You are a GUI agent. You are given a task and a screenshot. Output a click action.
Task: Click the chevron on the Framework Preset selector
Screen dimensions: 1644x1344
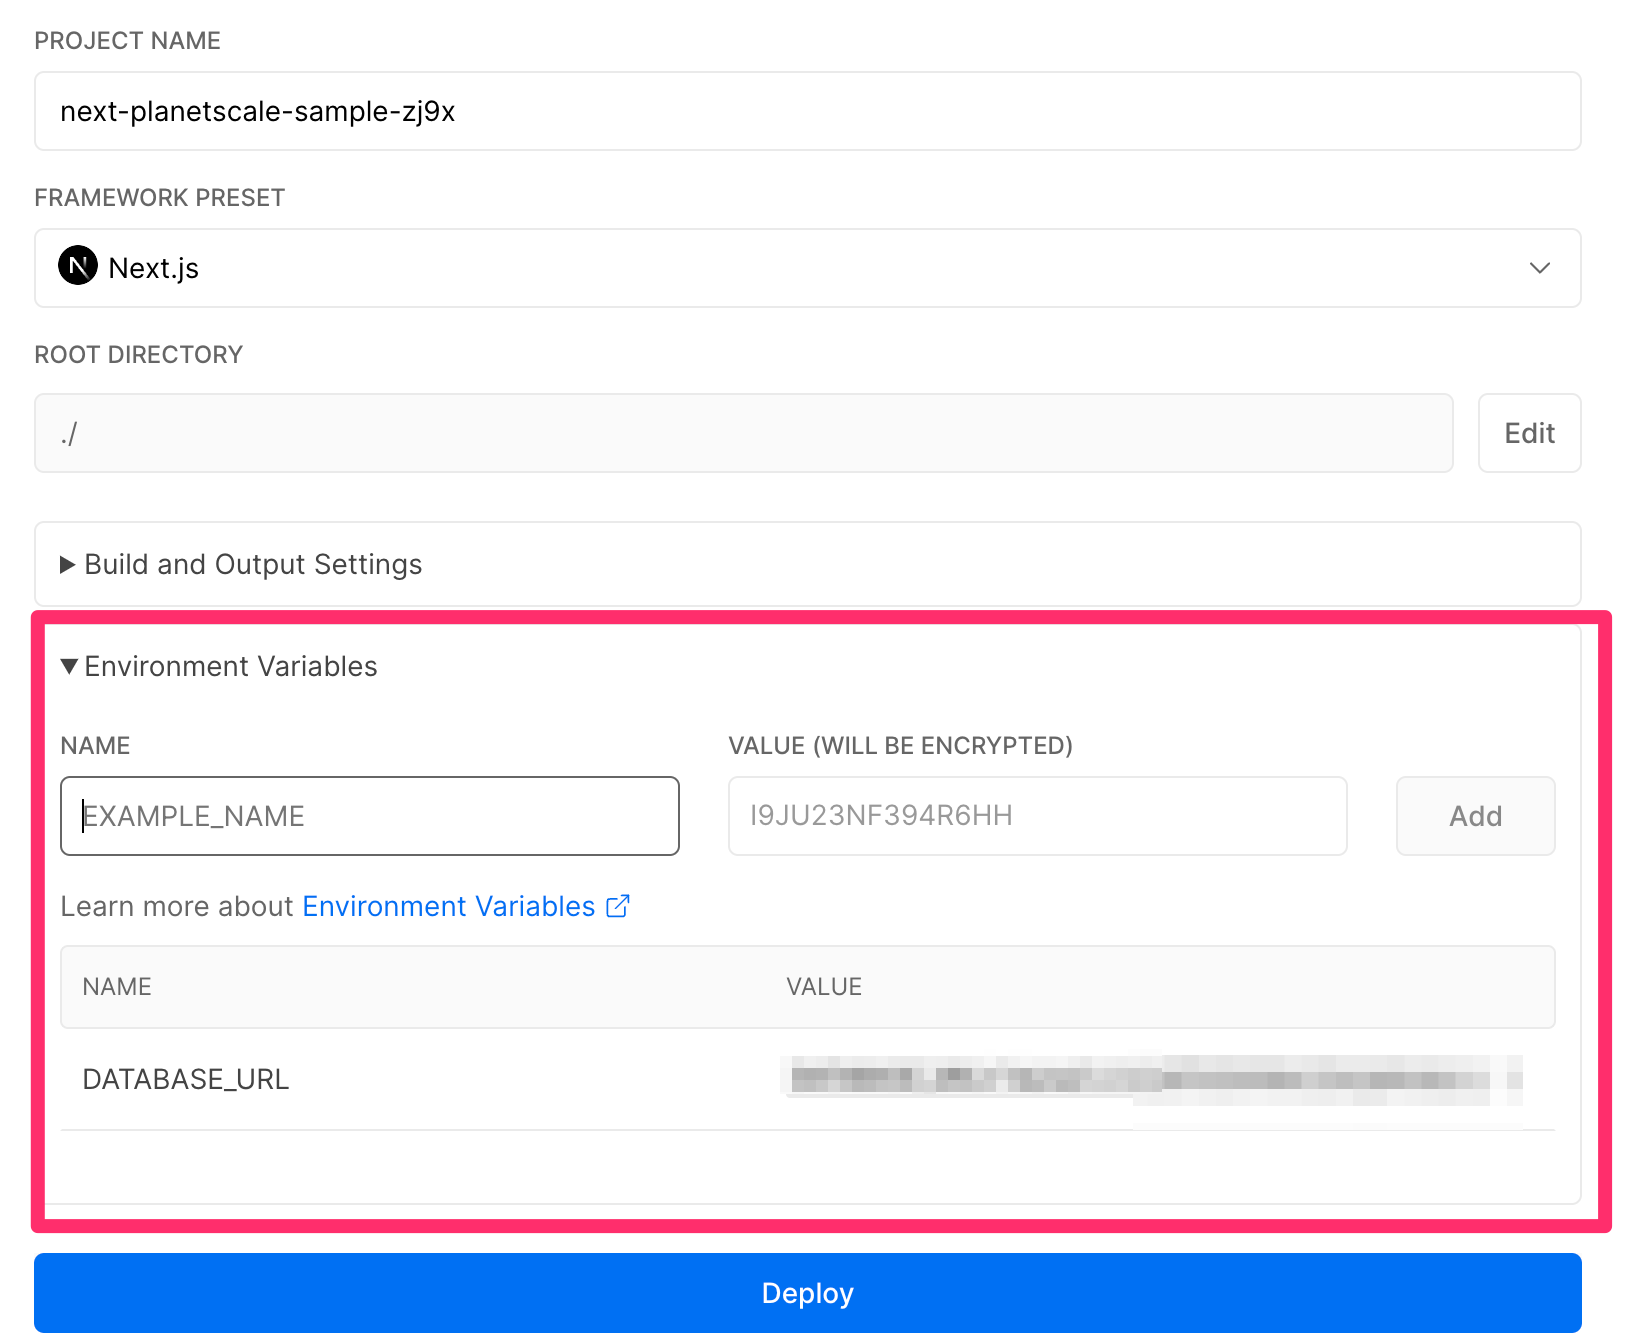1540,268
